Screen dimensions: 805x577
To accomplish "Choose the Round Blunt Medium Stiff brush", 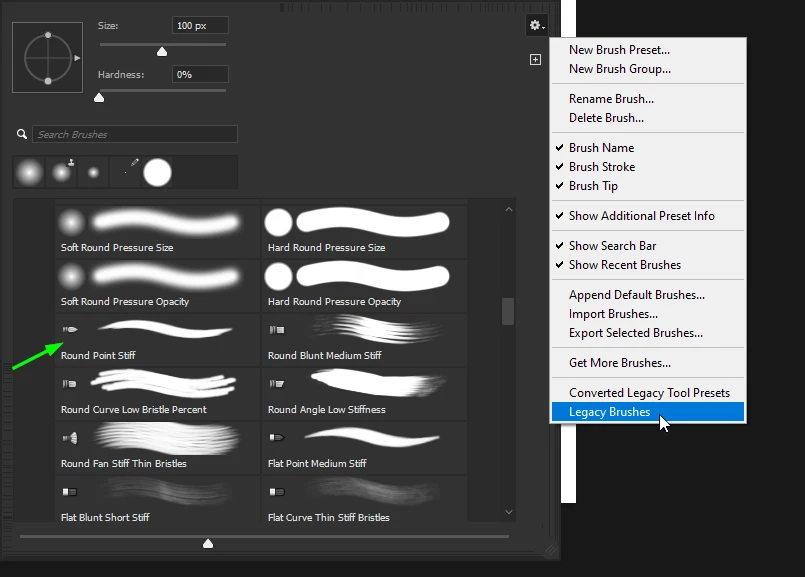I will coord(365,340).
